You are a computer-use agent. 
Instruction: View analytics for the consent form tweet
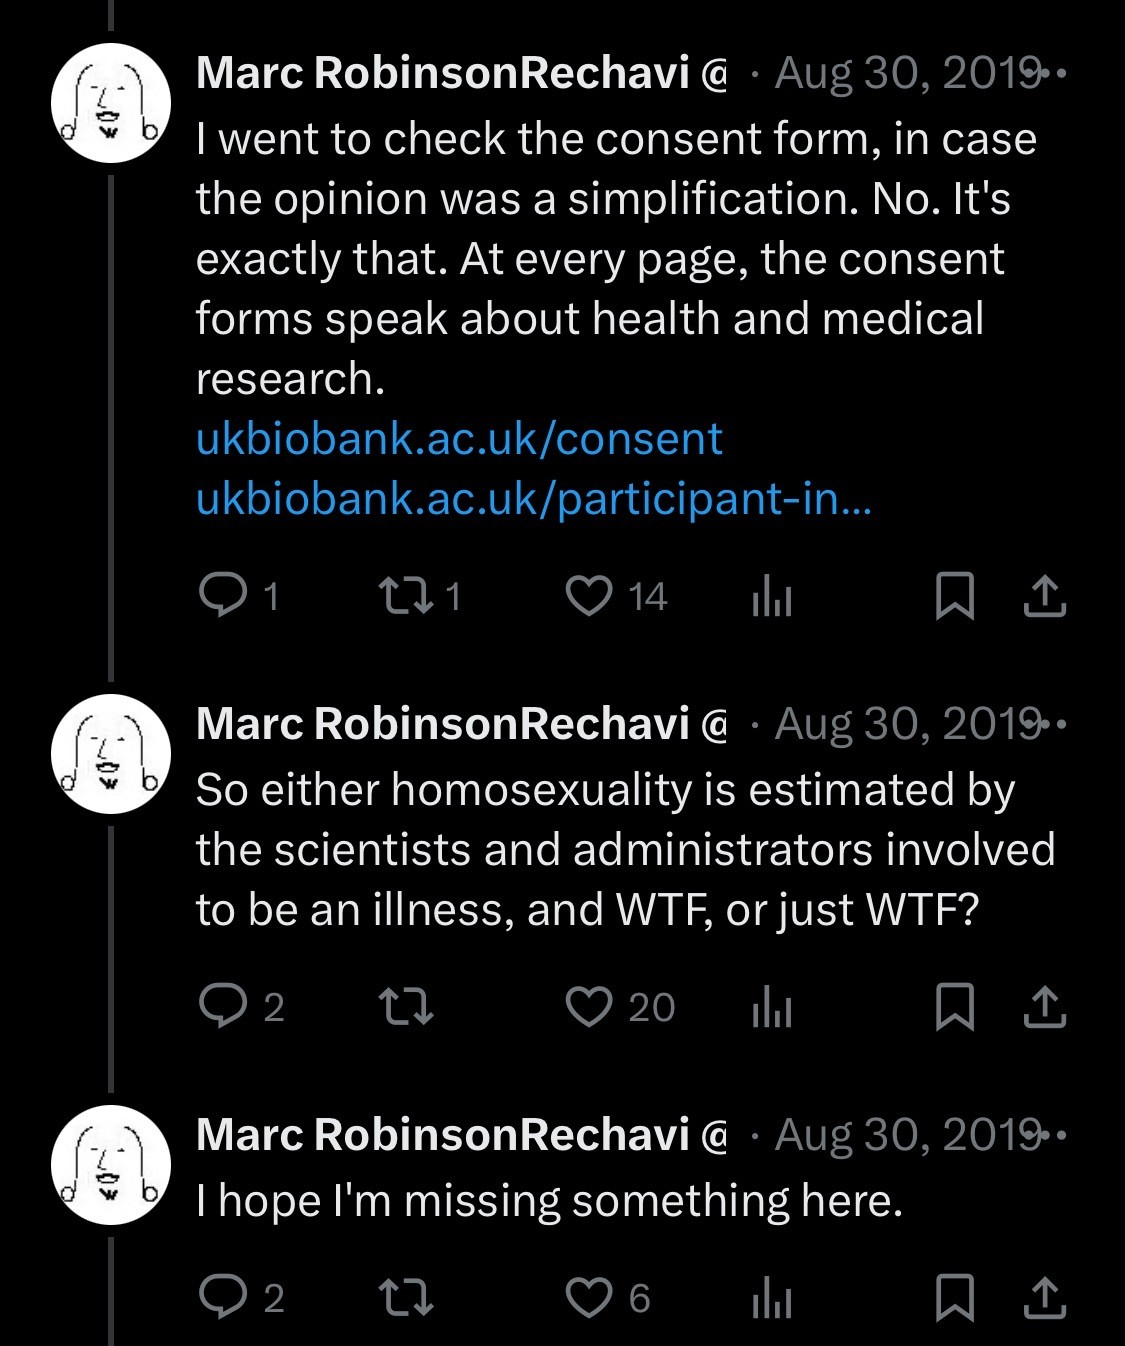pos(771,597)
